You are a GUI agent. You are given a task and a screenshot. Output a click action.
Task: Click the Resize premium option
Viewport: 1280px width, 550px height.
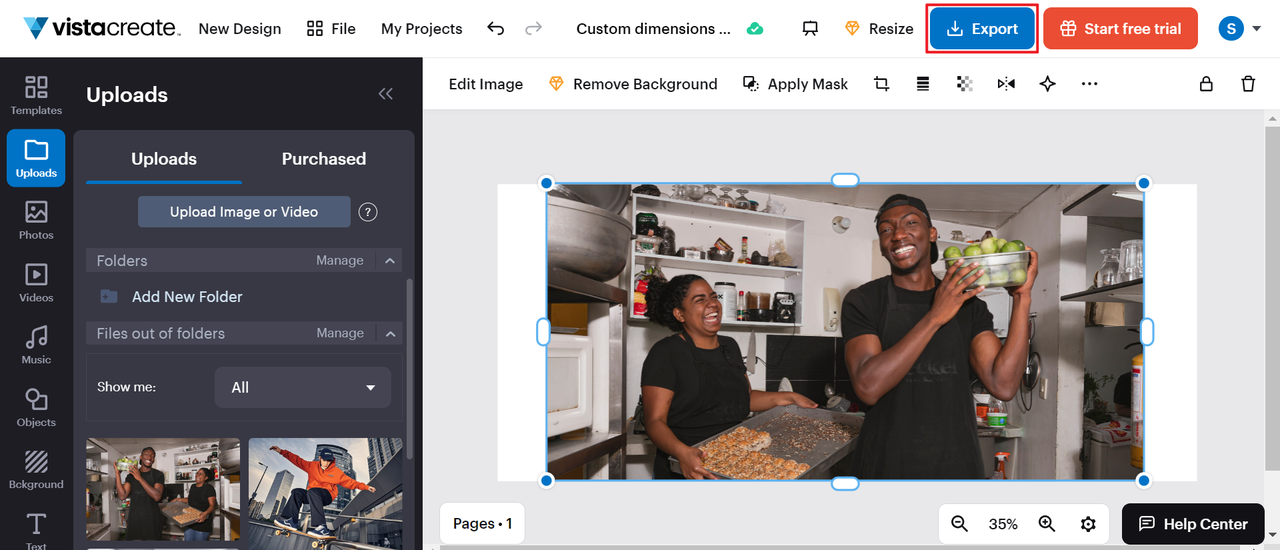point(879,28)
